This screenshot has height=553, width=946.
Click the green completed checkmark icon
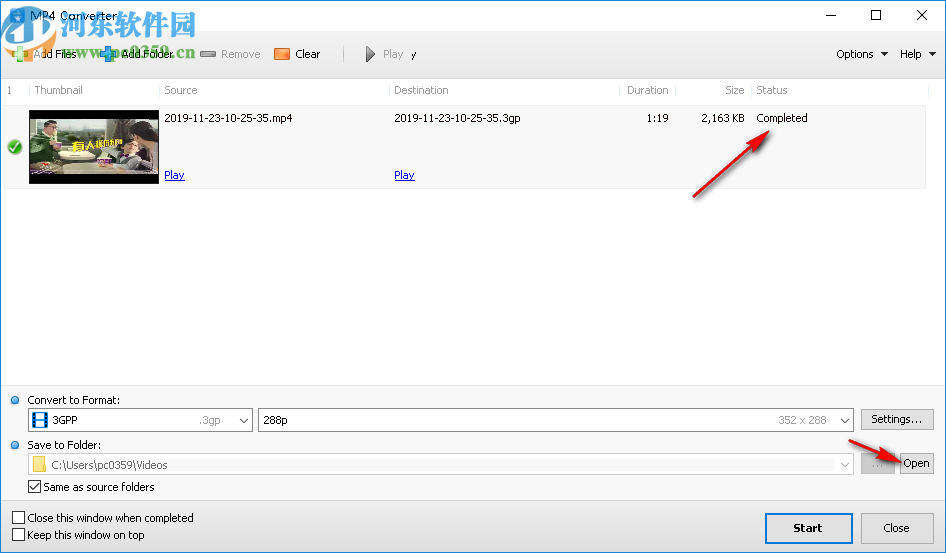pyautogui.click(x=14, y=147)
